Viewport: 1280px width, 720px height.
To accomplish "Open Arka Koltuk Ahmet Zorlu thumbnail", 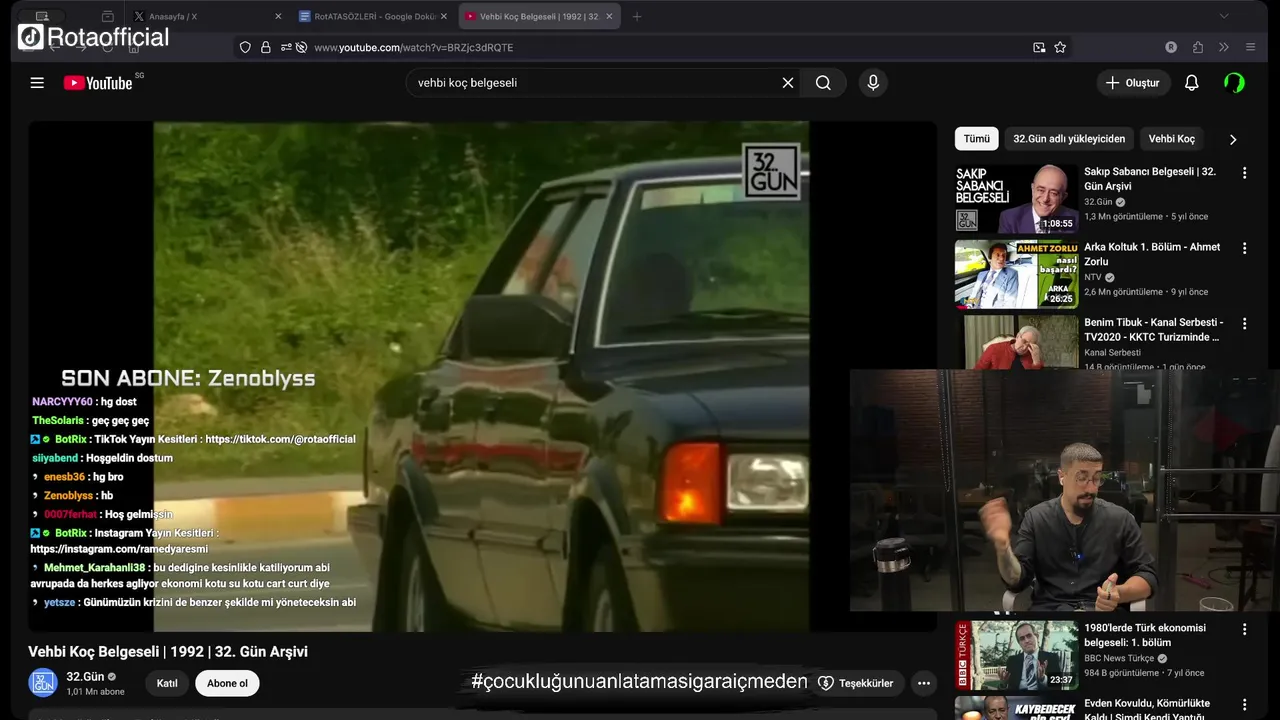I will point(1016,274).
